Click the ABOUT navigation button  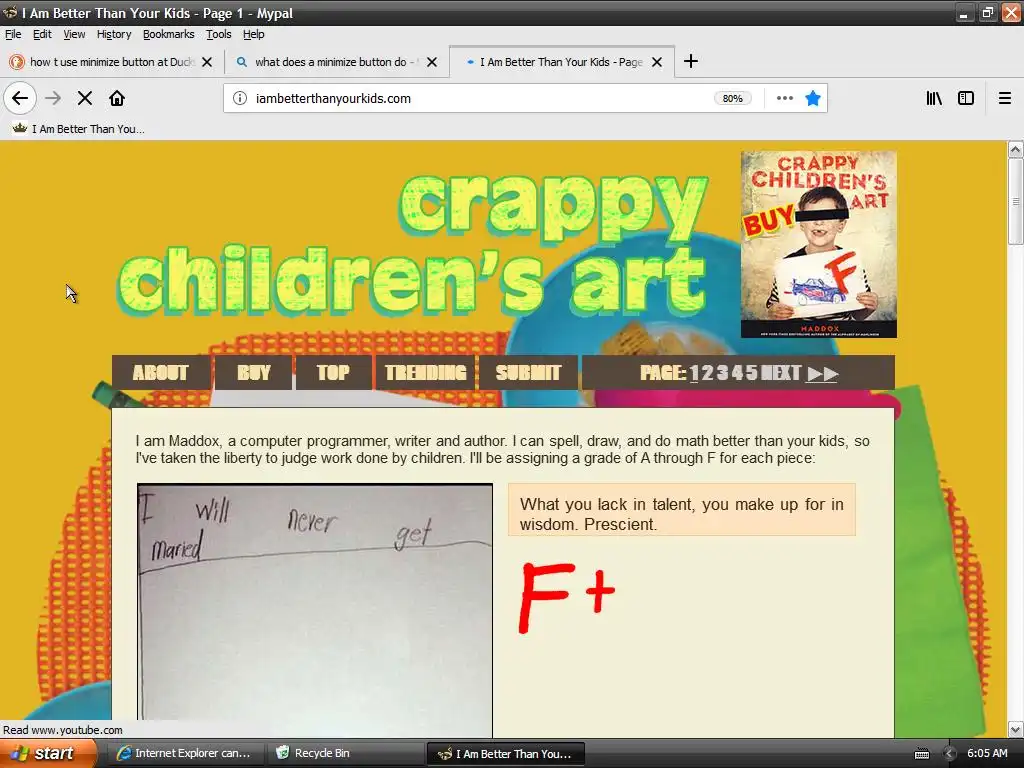[161, 372]
